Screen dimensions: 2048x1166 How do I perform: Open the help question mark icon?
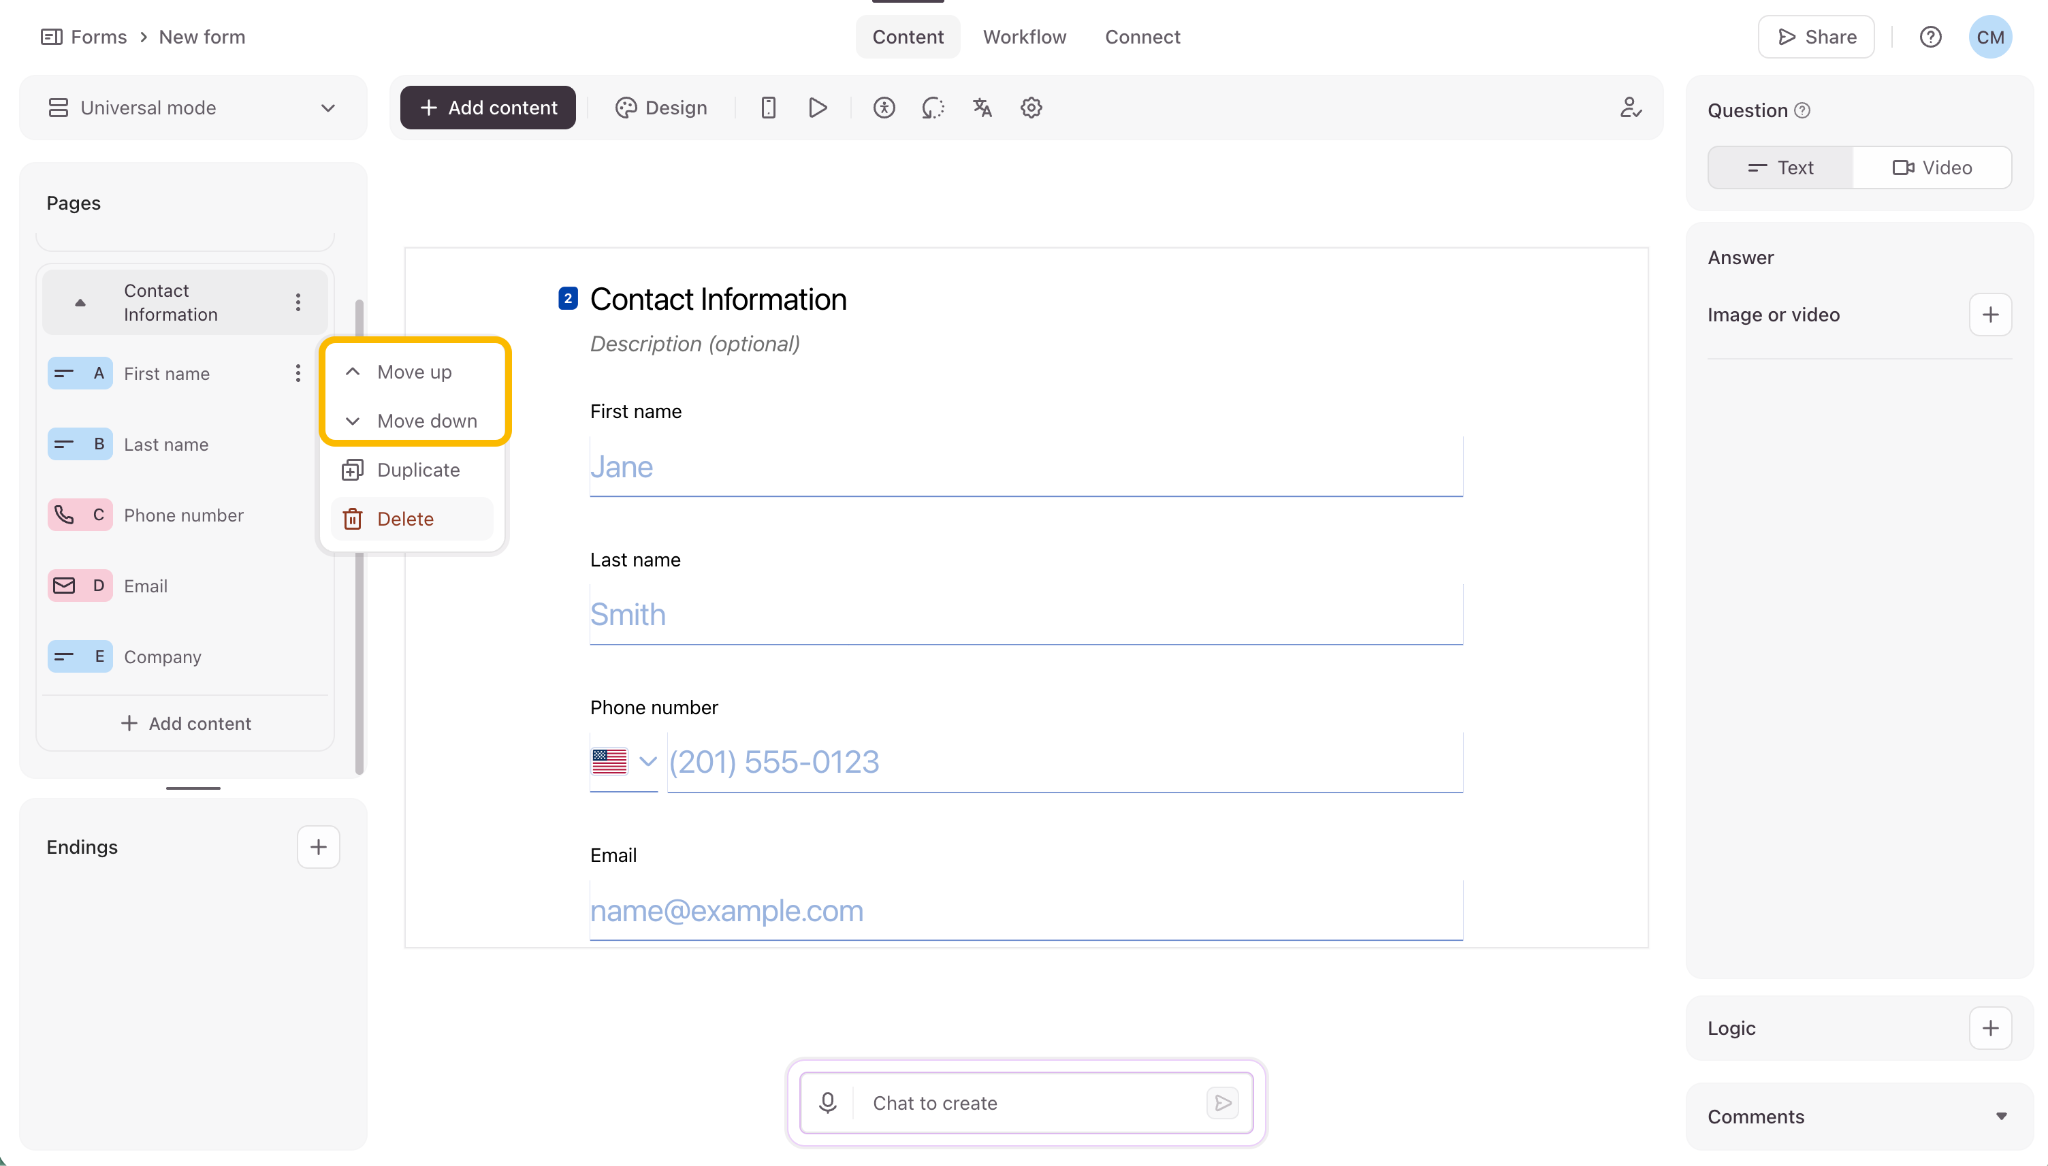[x=1930, y=37]
